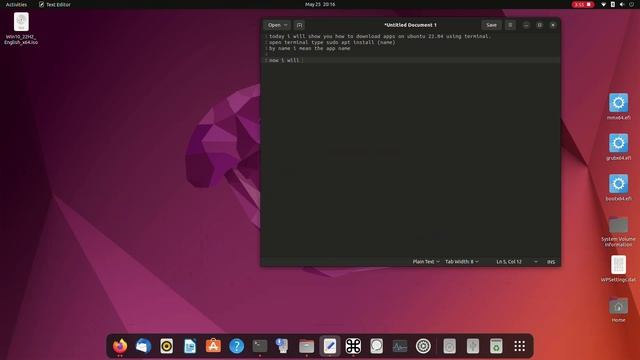Open the file via the Open button
This screenshot has height=360, width=640.
click(274, 25)
